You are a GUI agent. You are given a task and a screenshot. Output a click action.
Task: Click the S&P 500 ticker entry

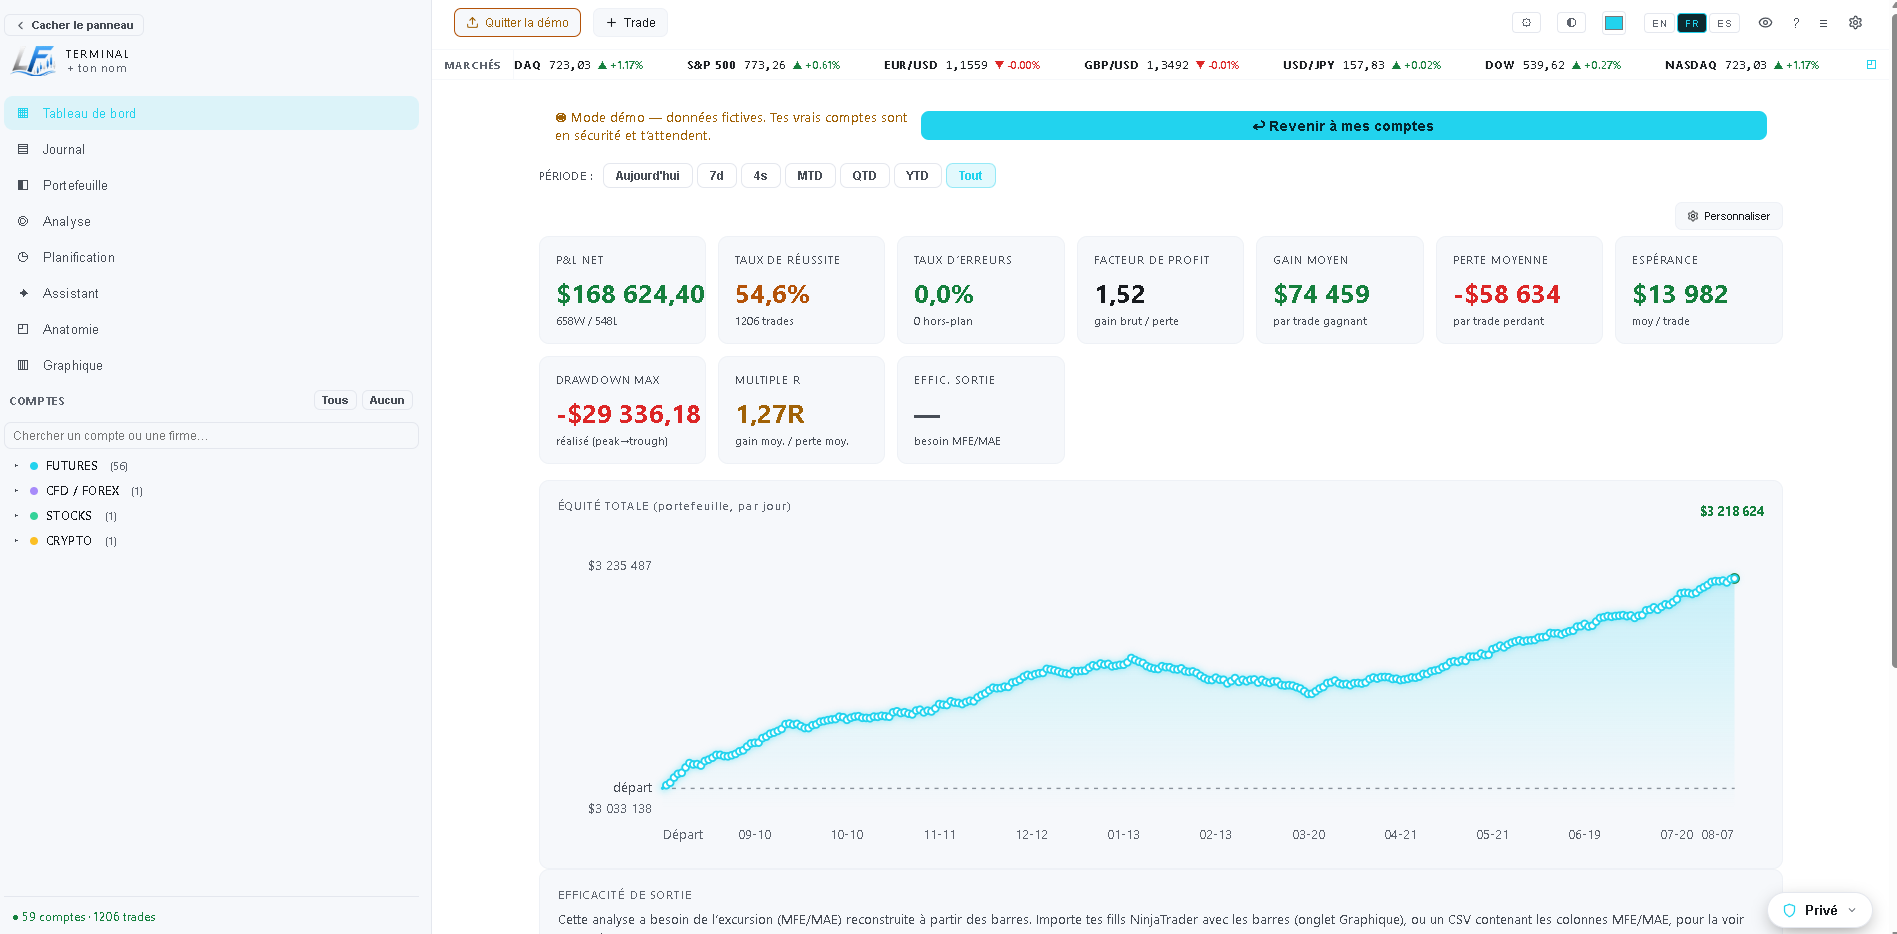click(x=763, y=65)
